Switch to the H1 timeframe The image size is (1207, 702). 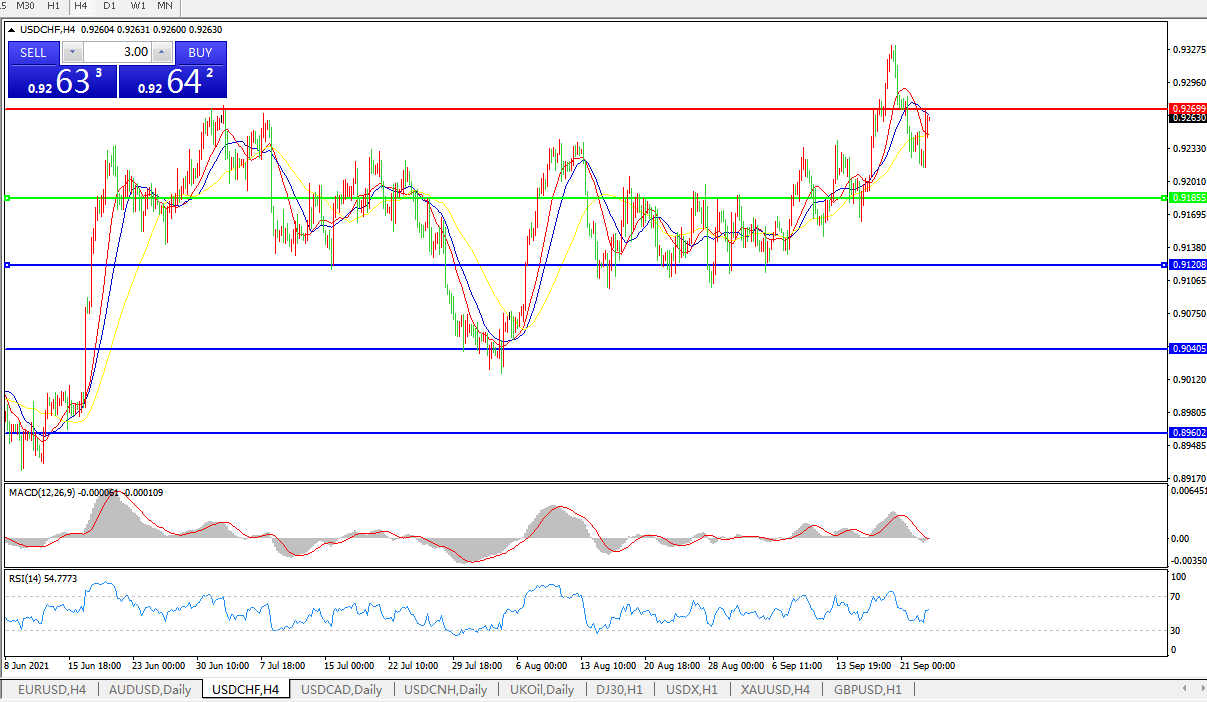tap(54, 6)
